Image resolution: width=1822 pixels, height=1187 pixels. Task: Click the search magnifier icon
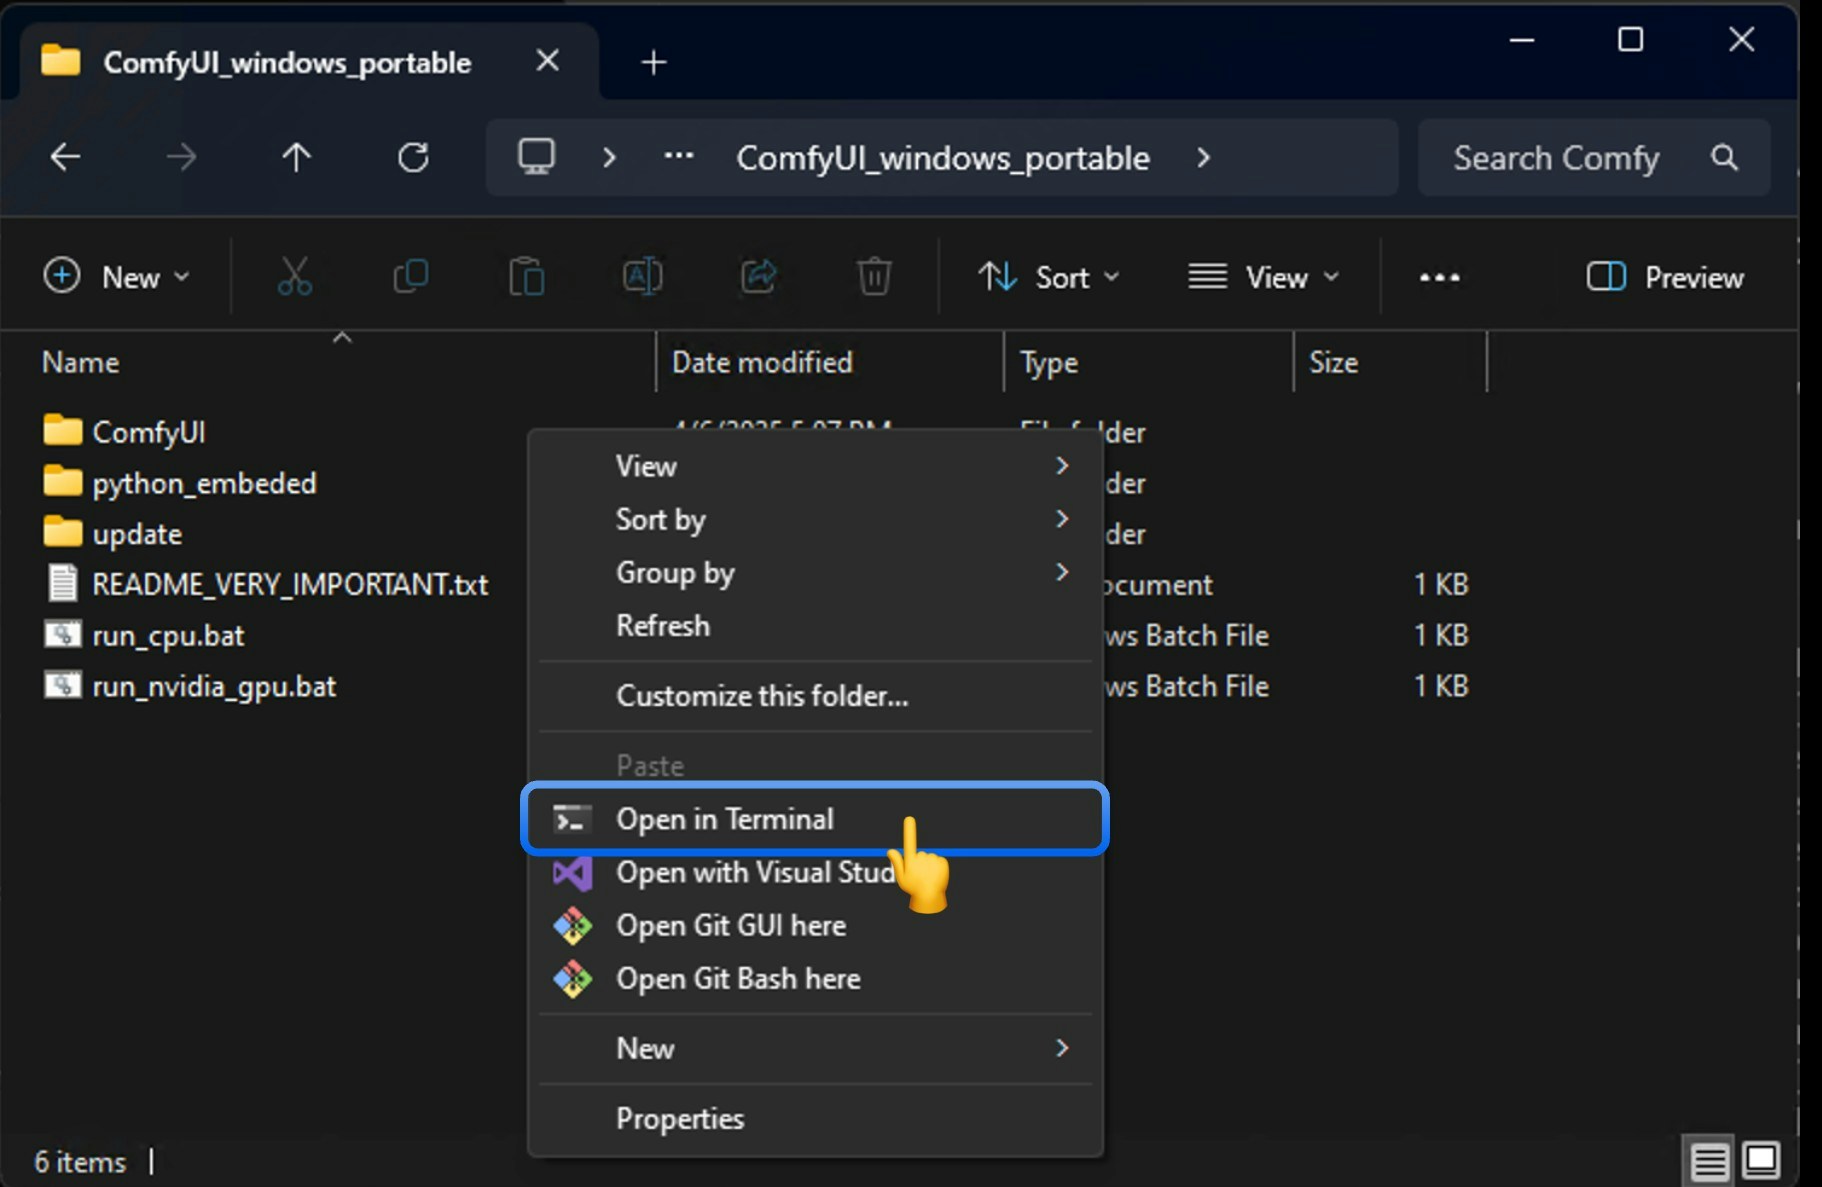[1724, 157]
